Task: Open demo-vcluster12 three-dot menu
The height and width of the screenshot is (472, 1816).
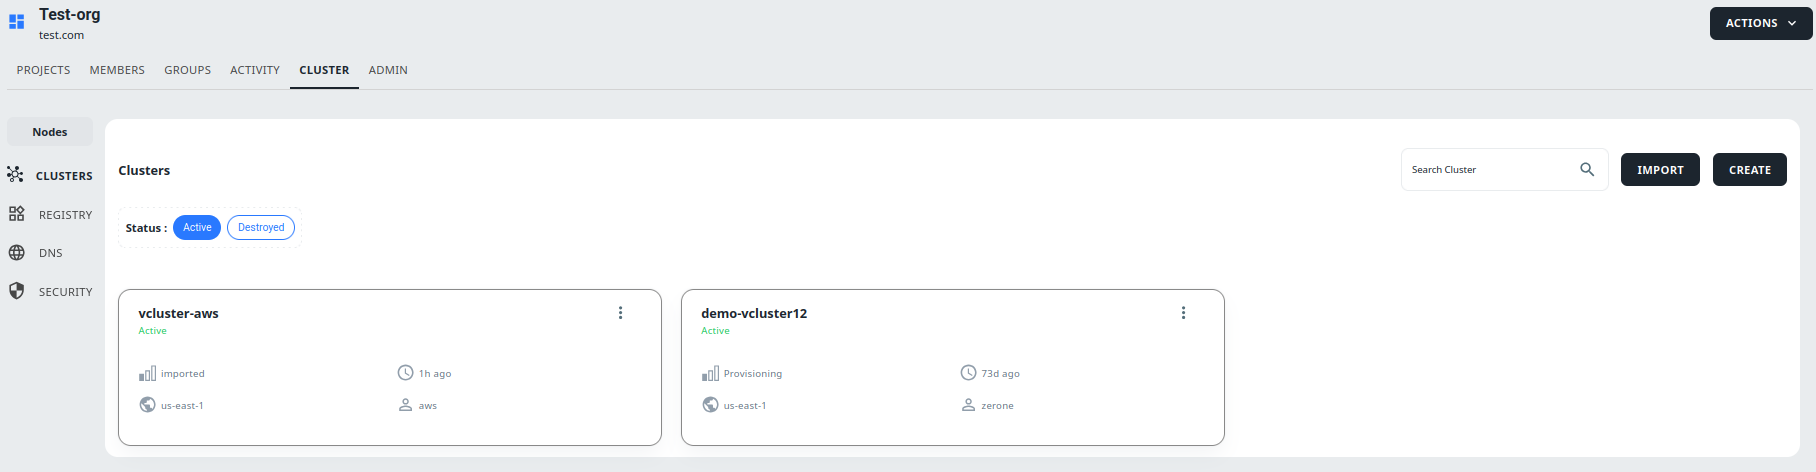Action: click(1183, 313)
